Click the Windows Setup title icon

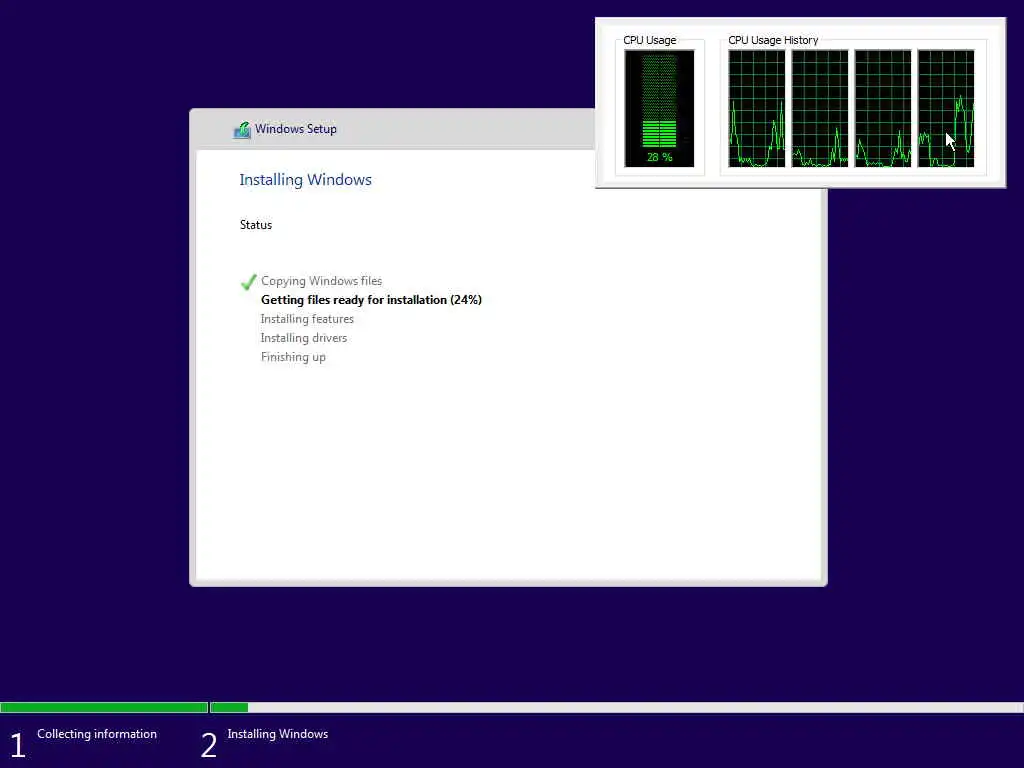(x=242, y=130)
